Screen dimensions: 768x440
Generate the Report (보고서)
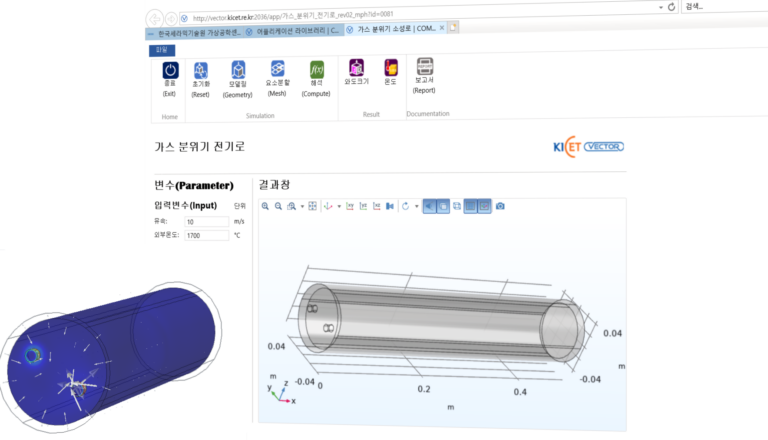click(424, 69)
